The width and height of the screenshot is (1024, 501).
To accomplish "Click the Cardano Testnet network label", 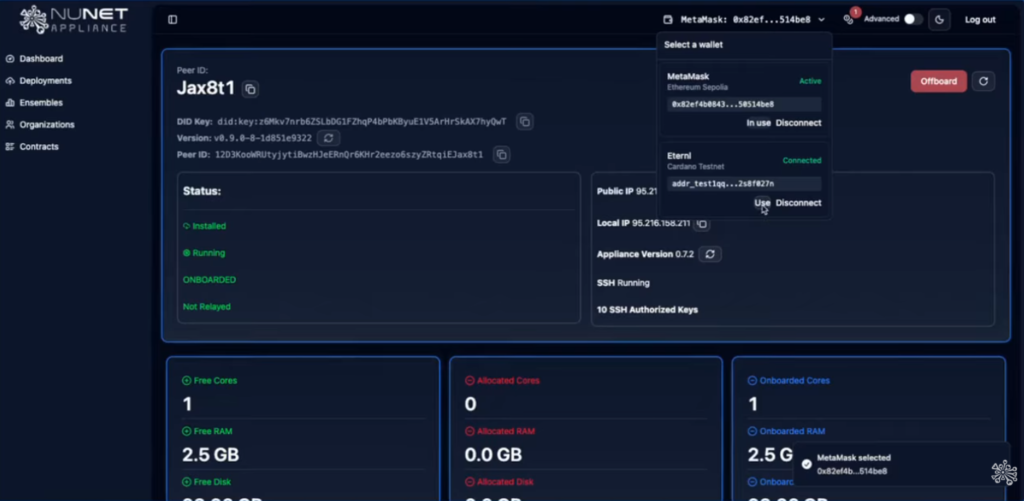I will coord(695,167).
